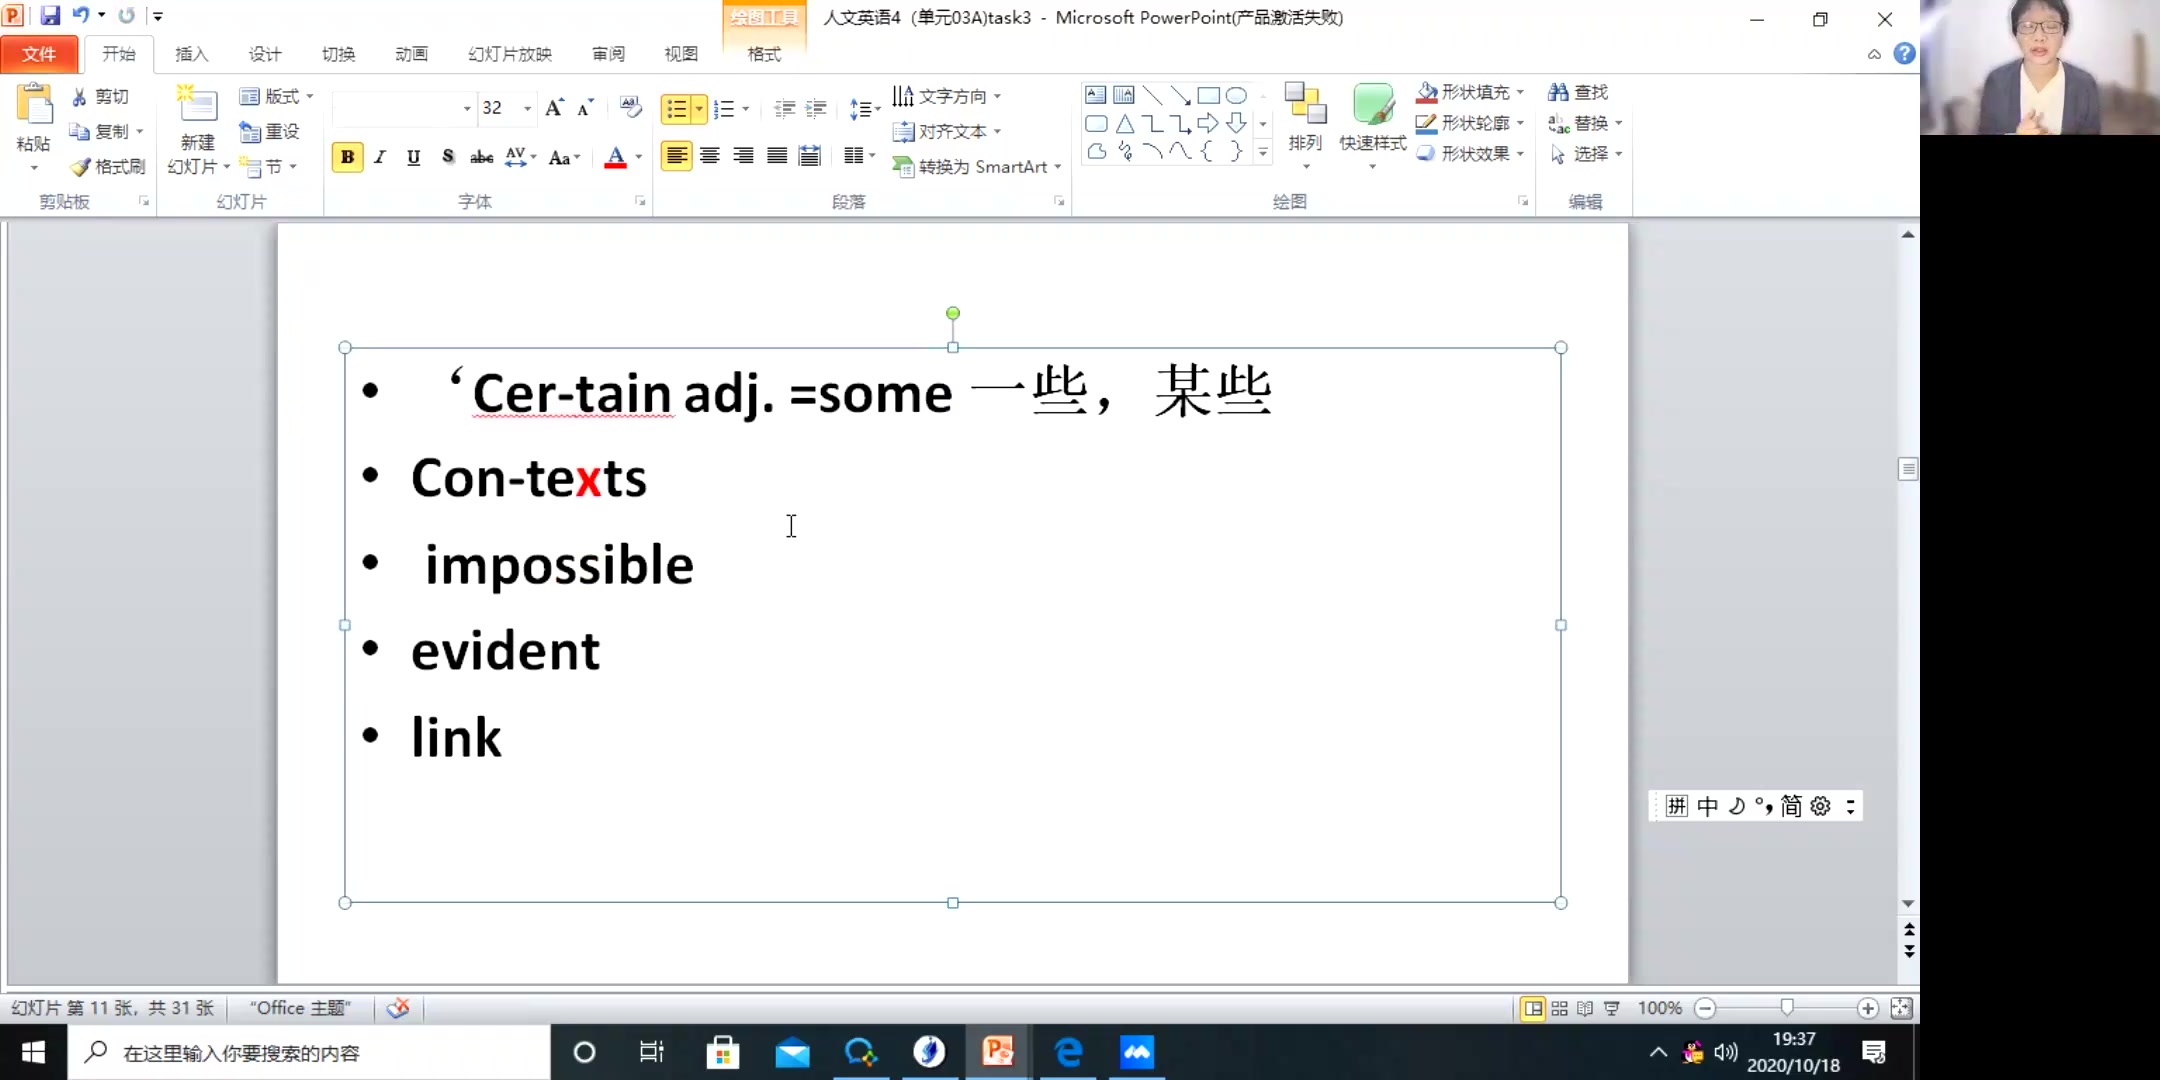Toggle Strikethrough formatting

pyautogui.click(x=481, y=157)
